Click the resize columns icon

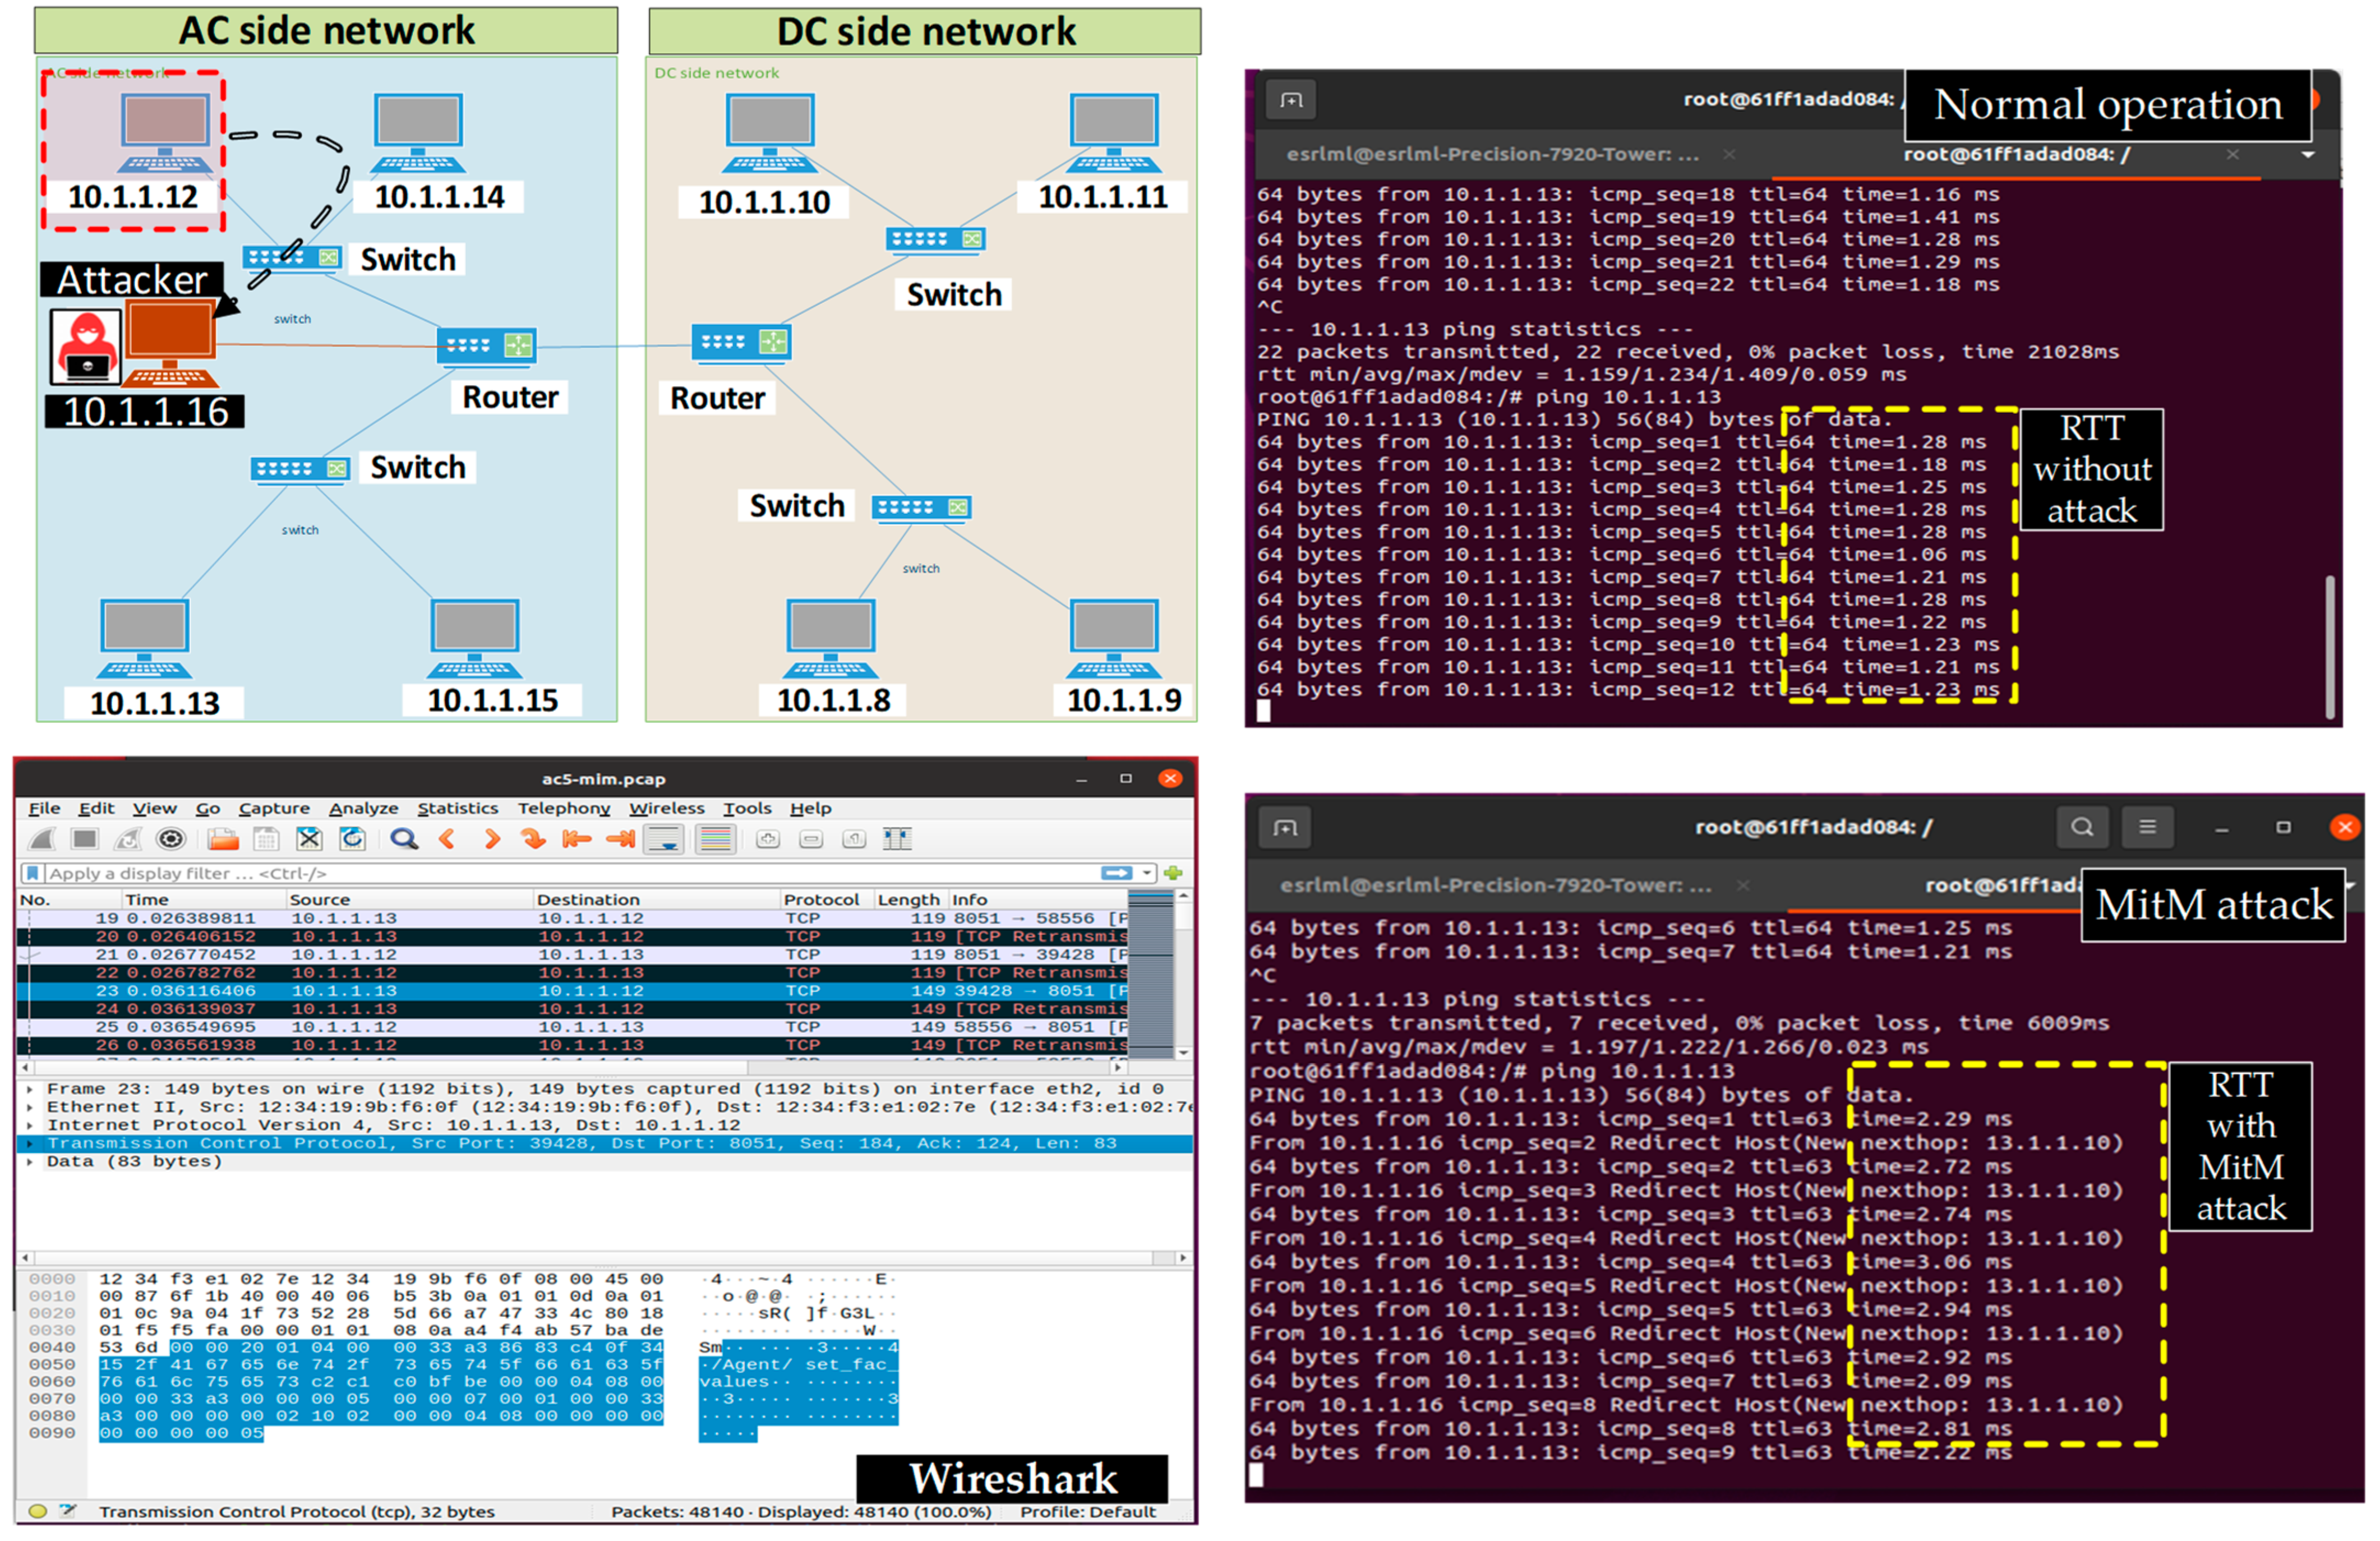897,840
